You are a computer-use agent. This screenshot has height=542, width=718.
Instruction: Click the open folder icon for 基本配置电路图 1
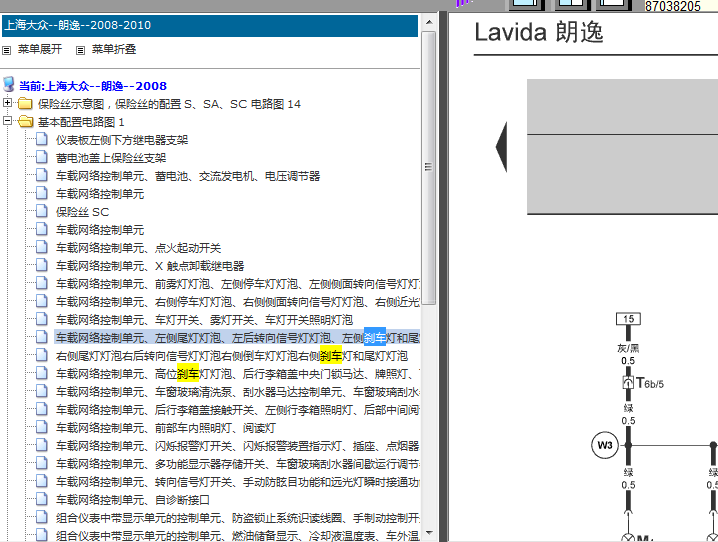25,122
